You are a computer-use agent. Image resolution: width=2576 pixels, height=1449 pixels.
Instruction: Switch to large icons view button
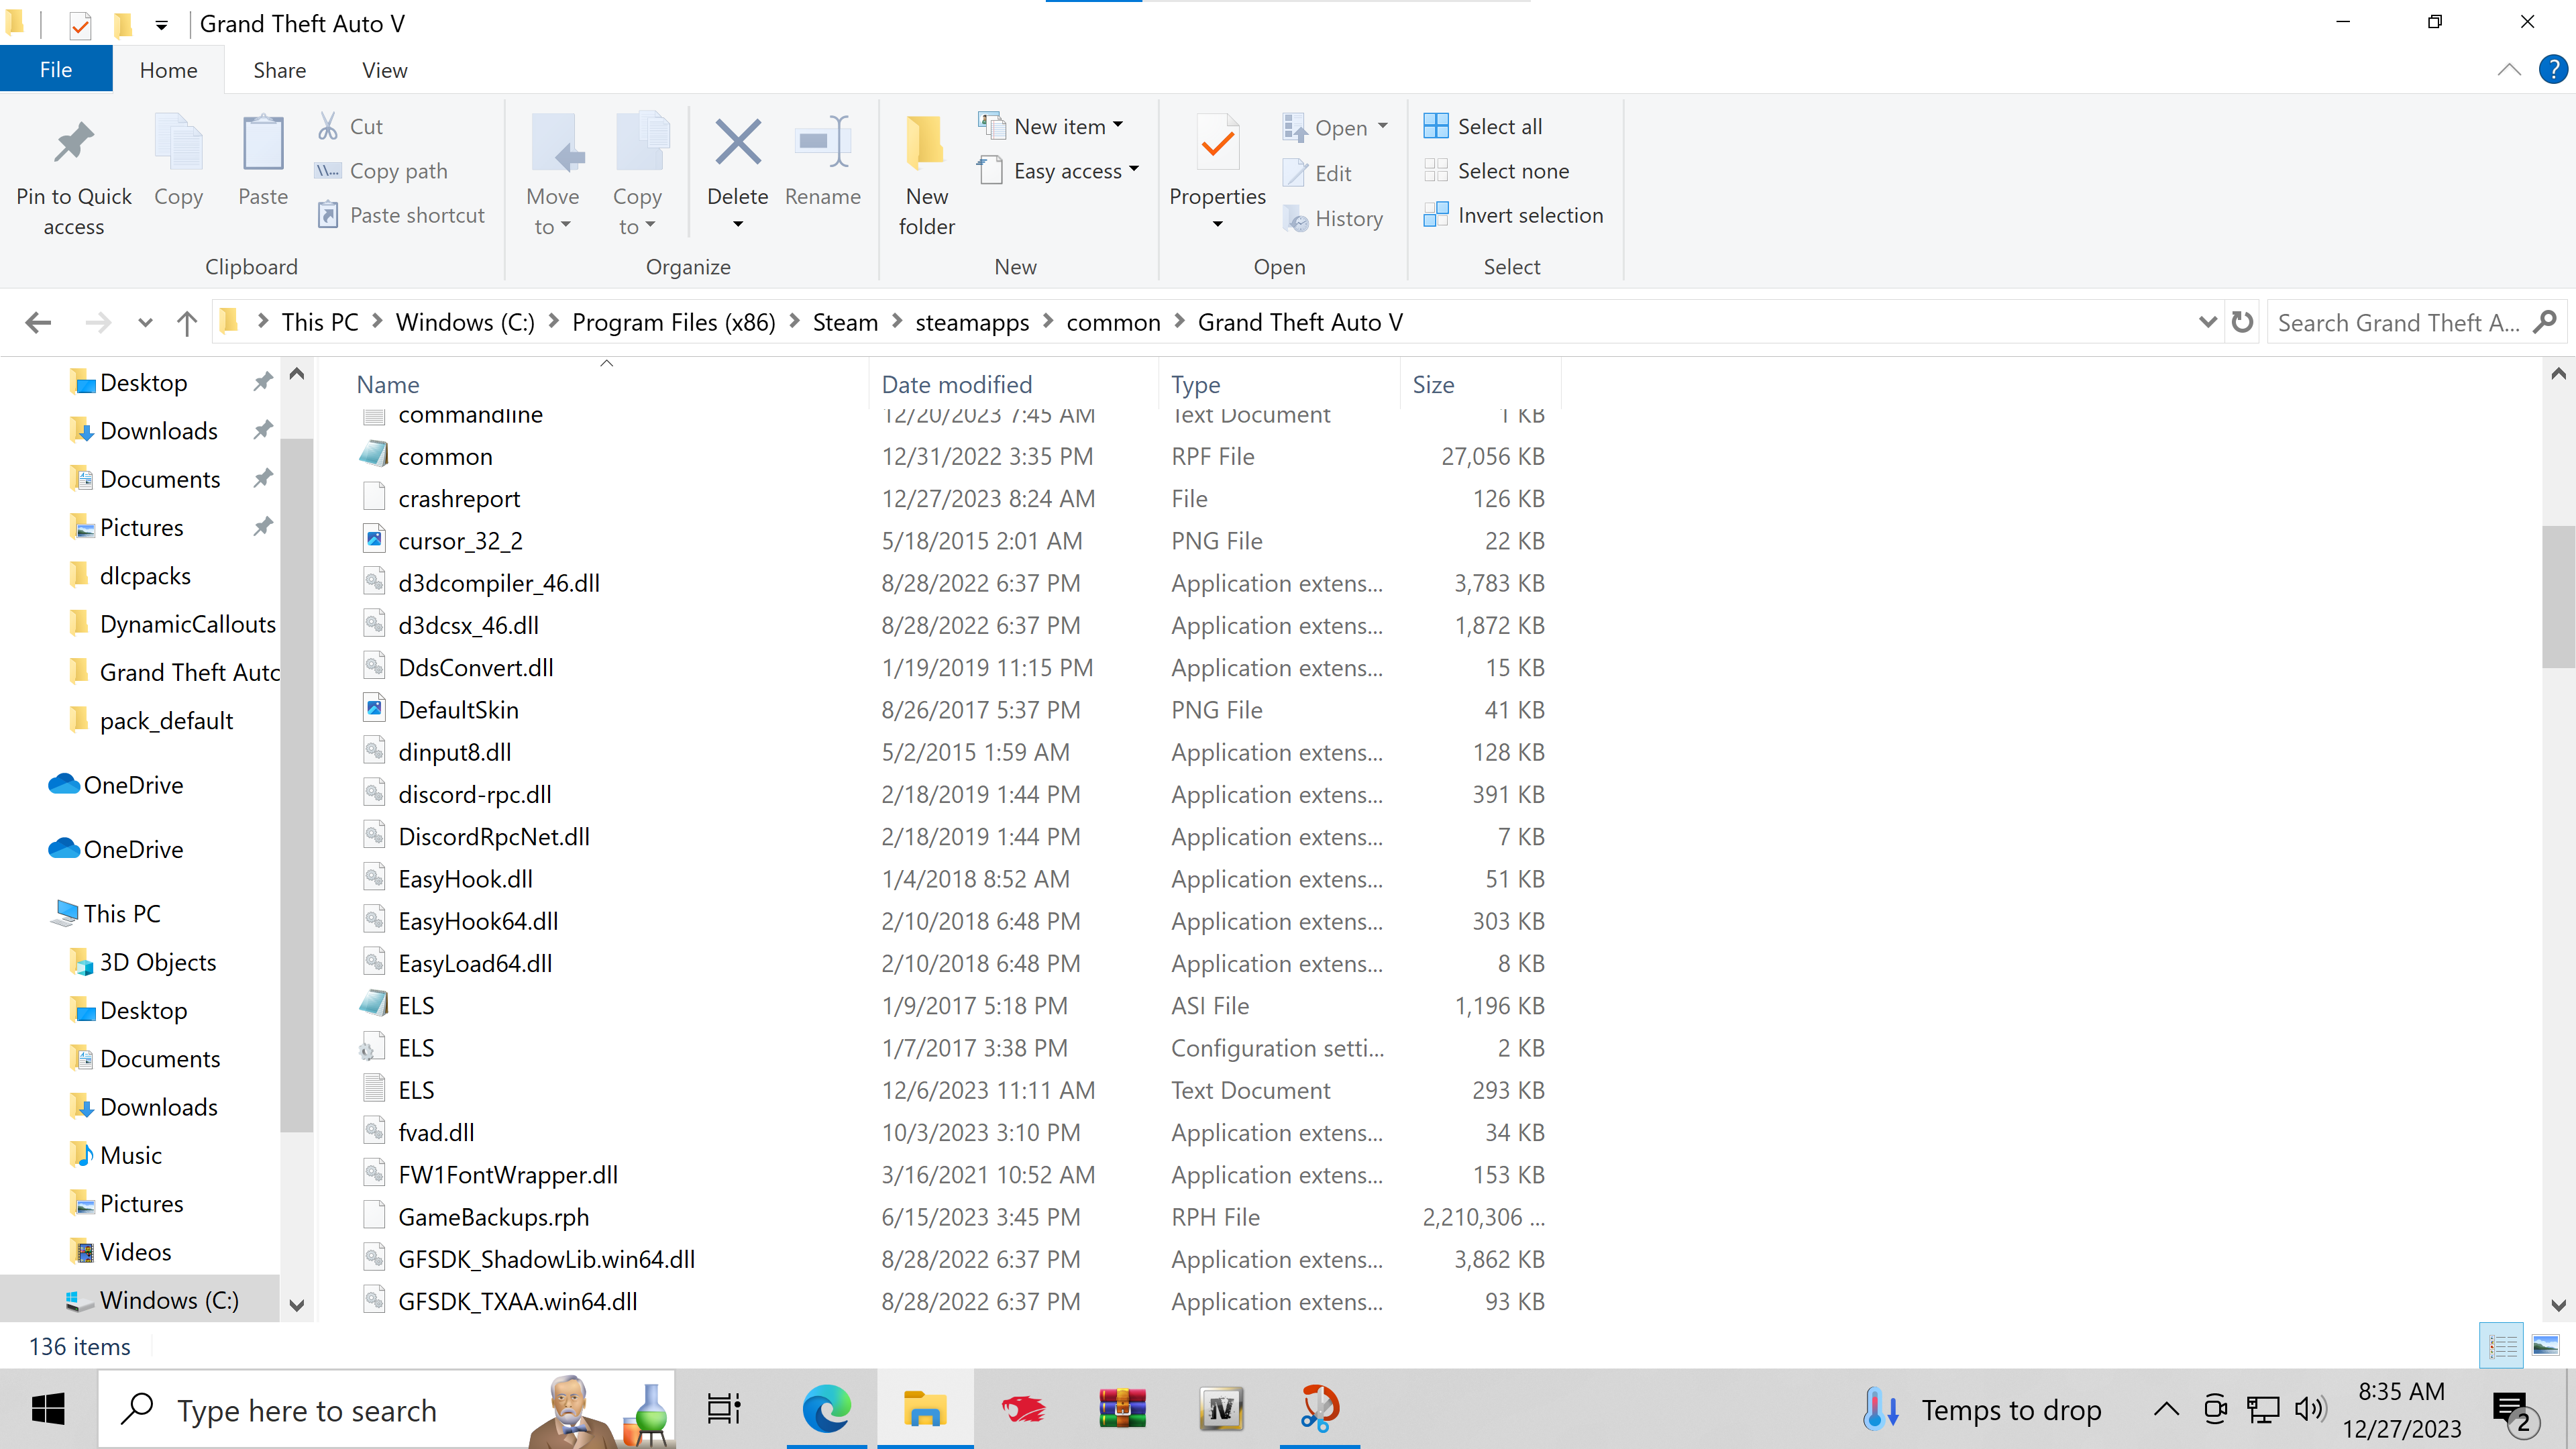2545,1346
